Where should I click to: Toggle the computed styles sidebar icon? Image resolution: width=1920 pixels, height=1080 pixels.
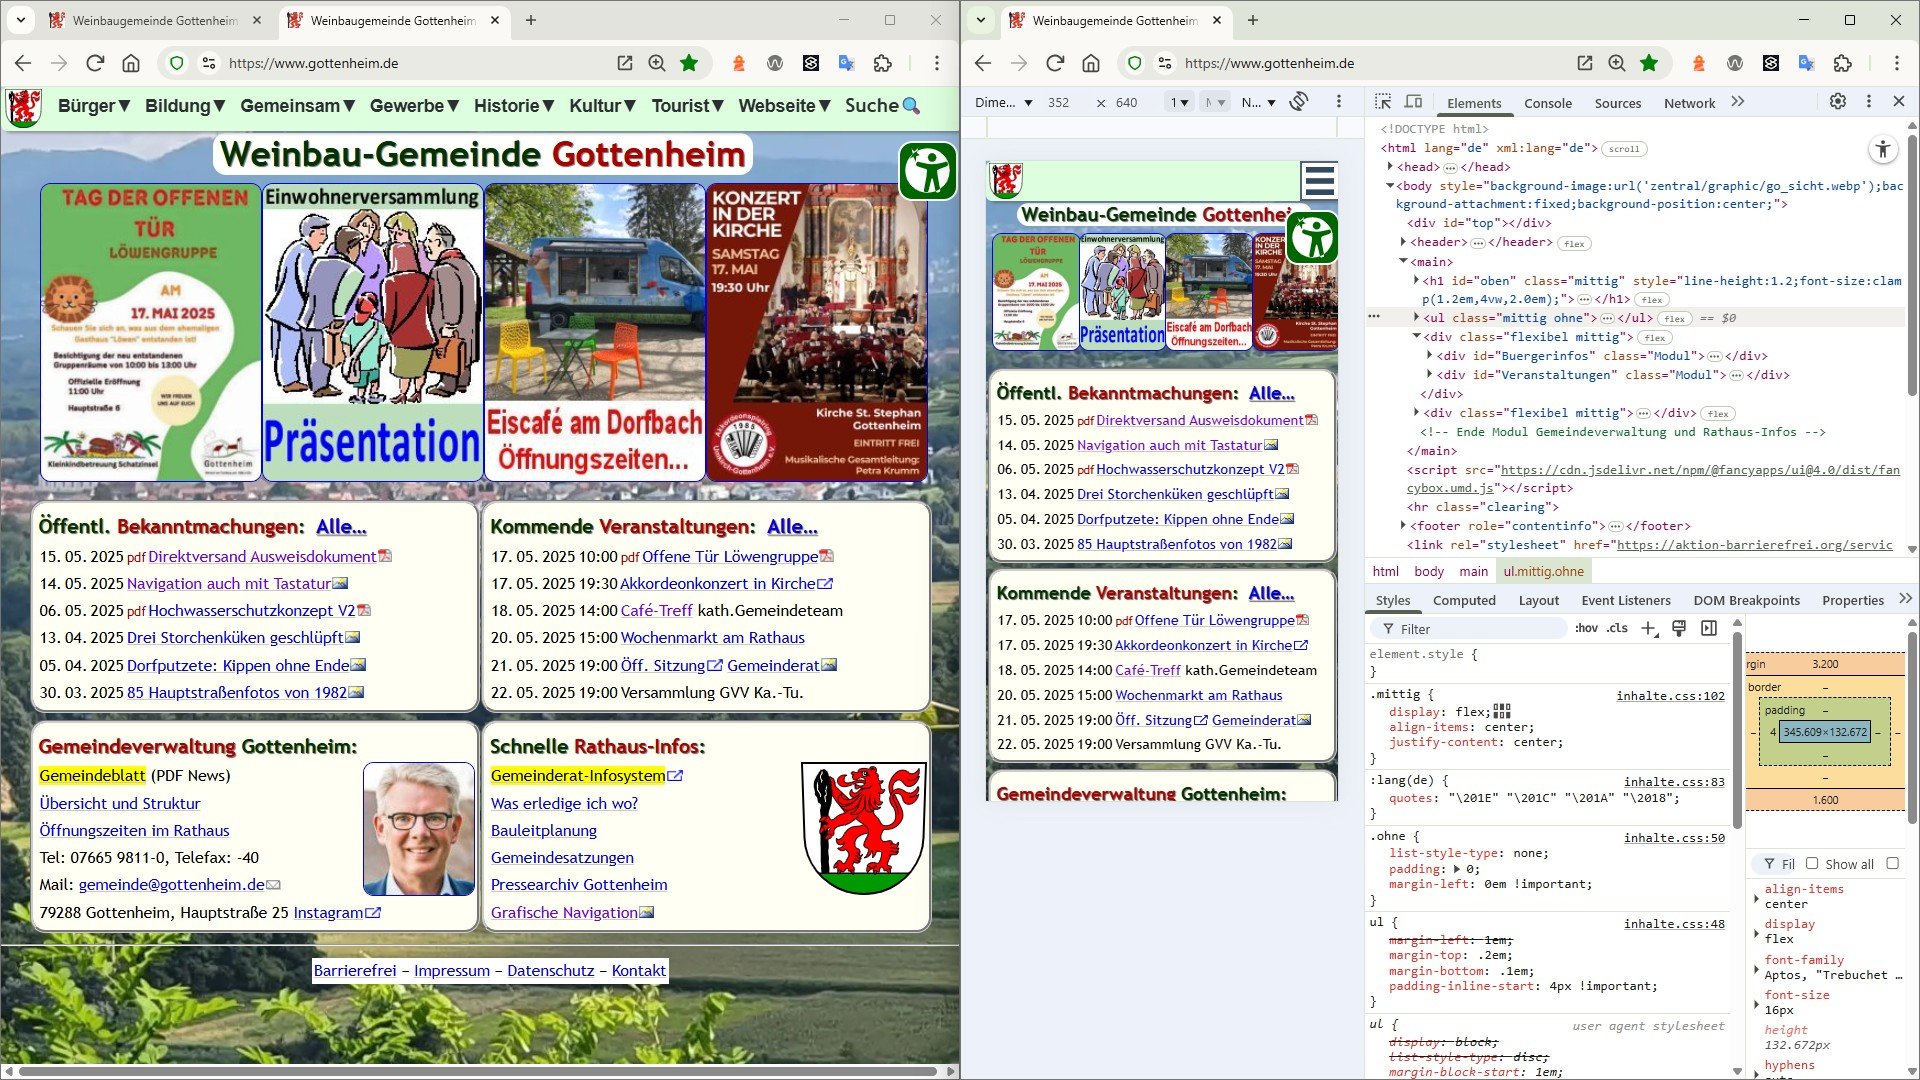(1709, 629)
